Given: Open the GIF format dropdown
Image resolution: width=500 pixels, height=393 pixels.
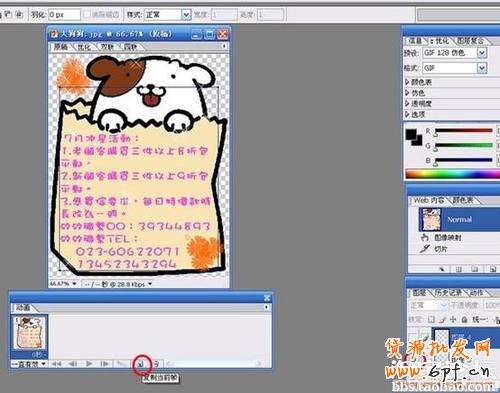Looking at the screenshot, I should tap(482, 68).
